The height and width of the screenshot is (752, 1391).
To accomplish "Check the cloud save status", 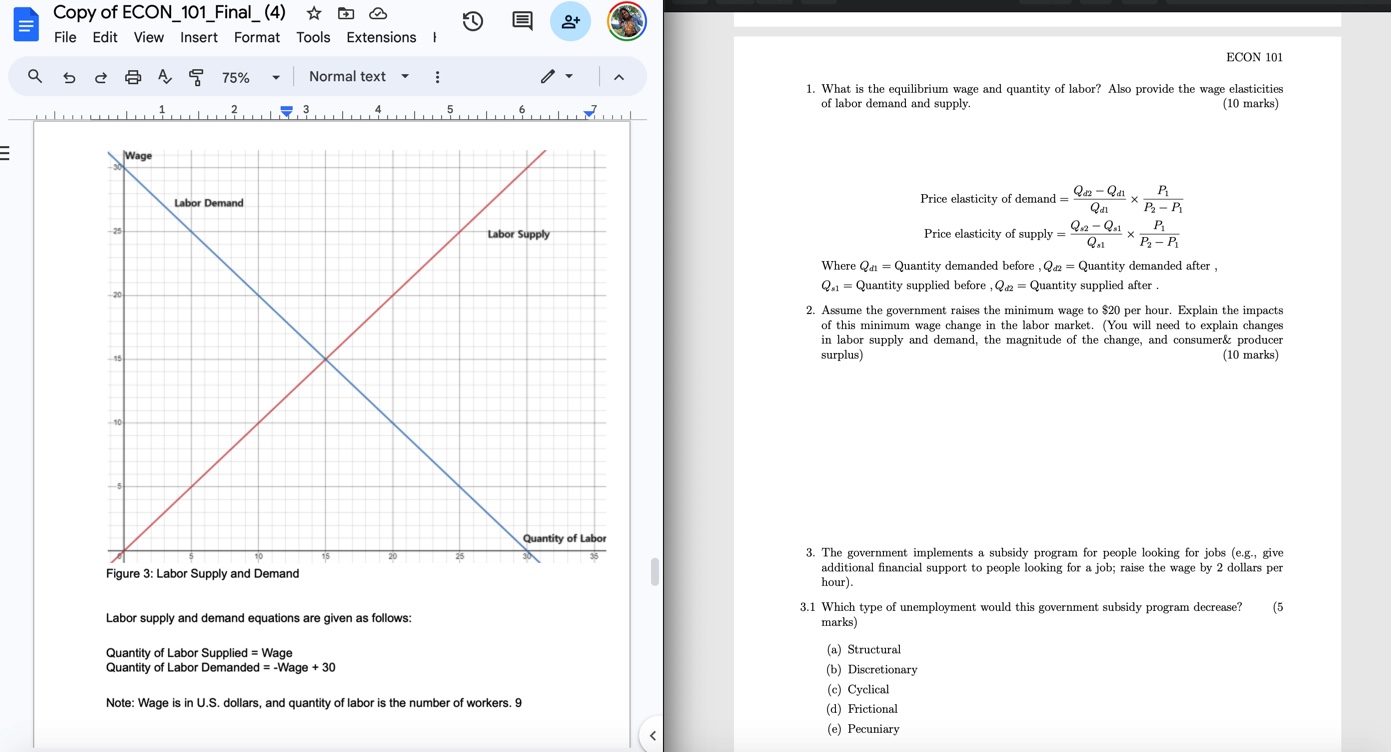I will click(x=377, y=13).
